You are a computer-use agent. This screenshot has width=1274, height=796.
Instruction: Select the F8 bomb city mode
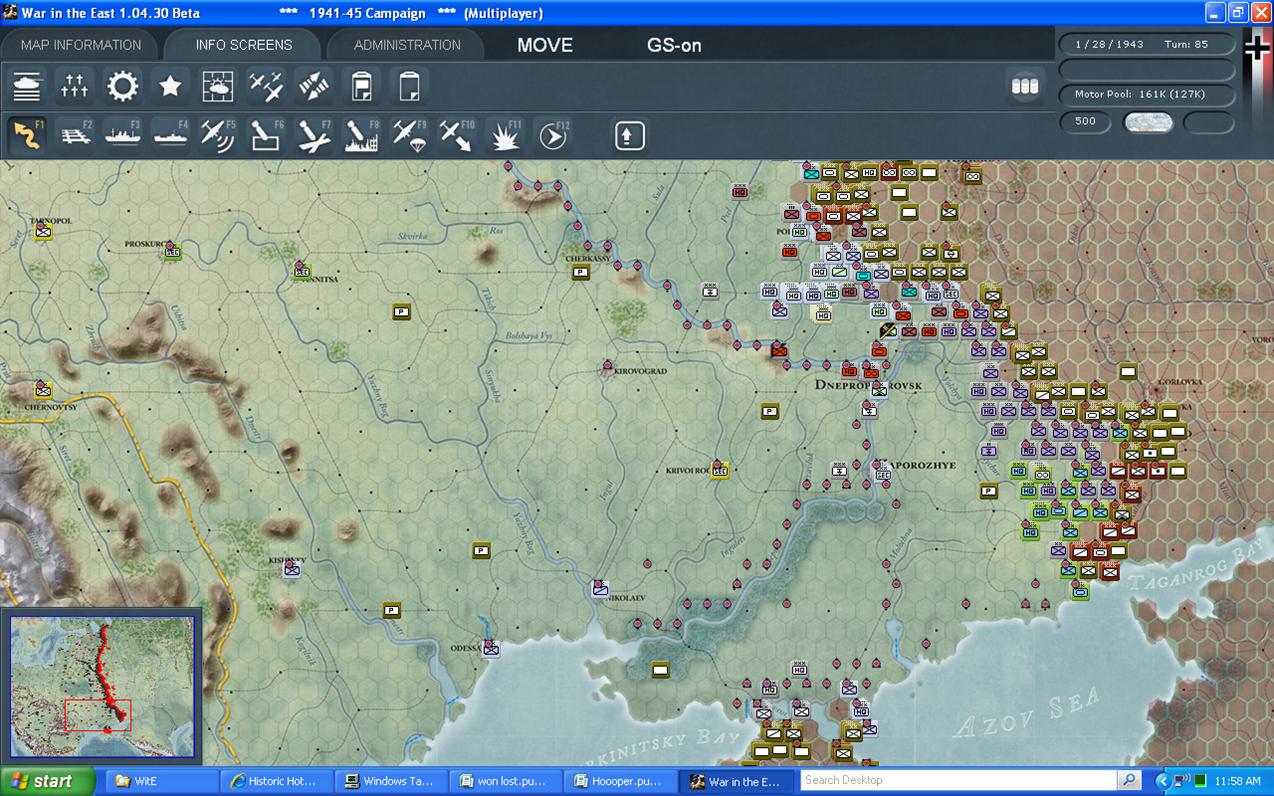tap(361, 135)
